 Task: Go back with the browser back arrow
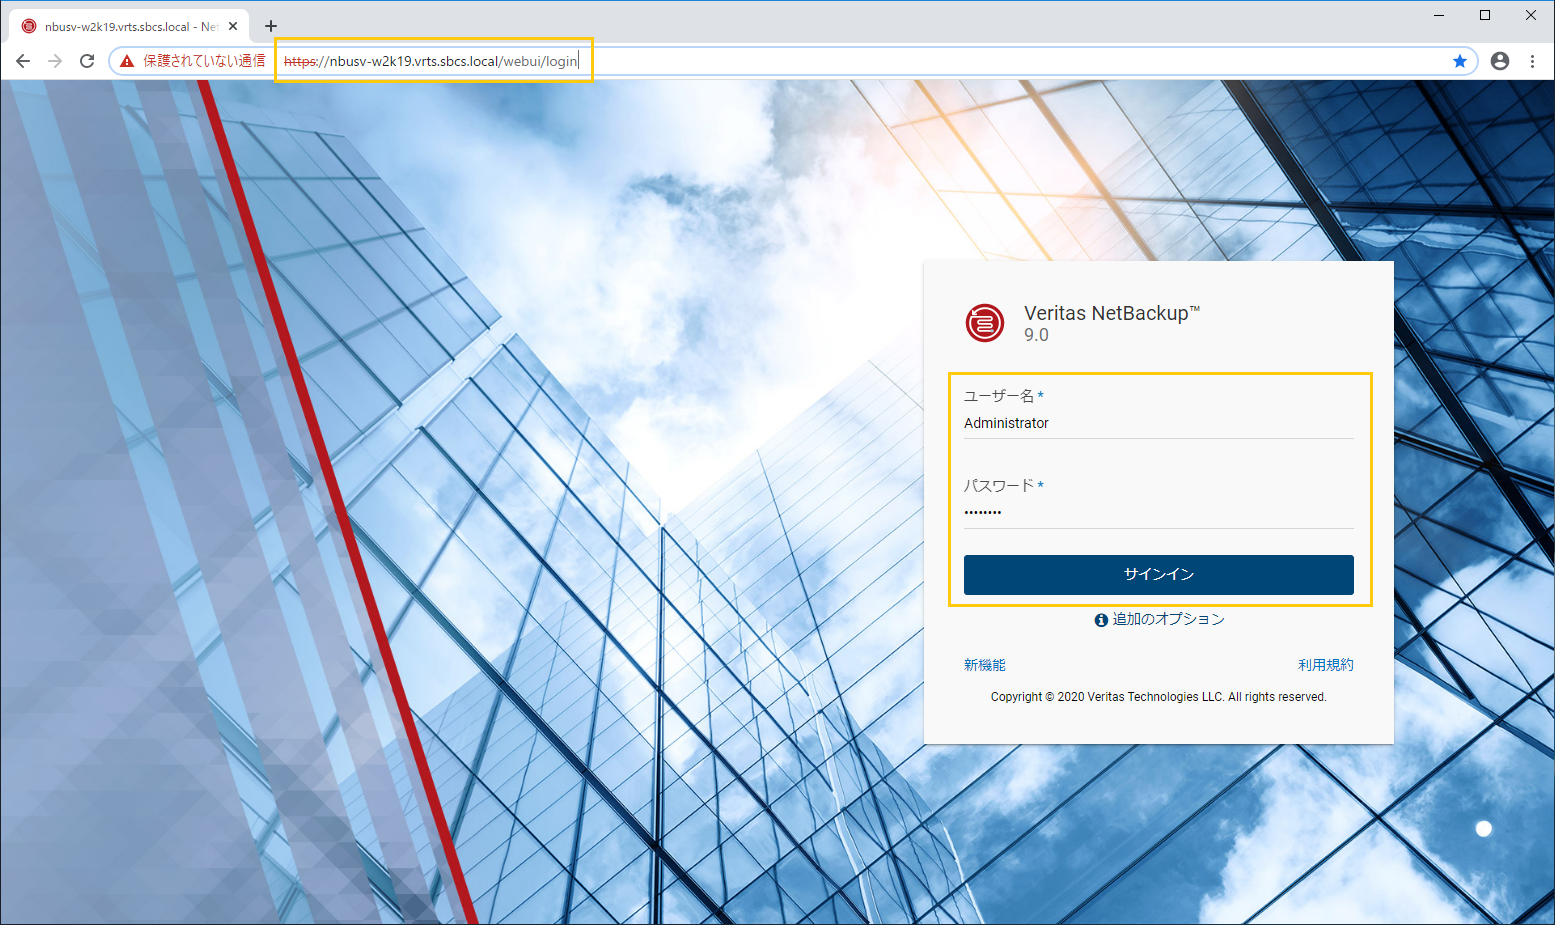coord(23,61)
